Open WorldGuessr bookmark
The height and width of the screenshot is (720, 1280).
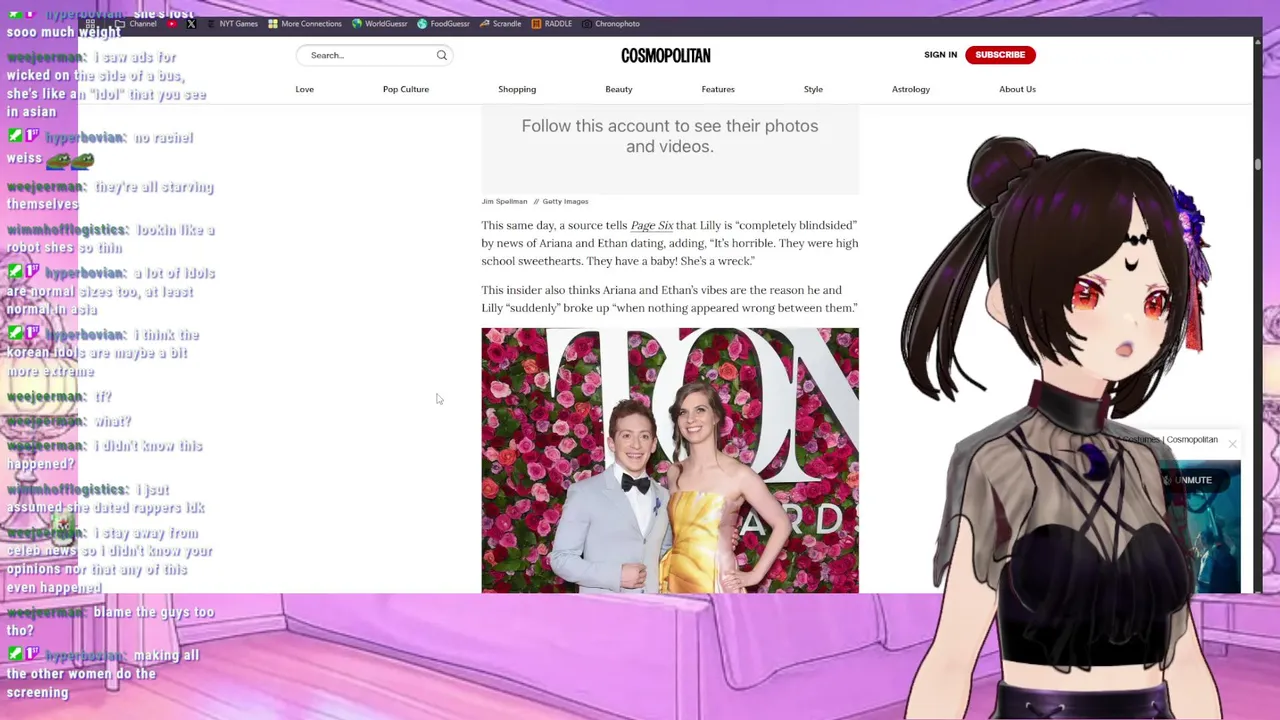[x=379, y=24]
